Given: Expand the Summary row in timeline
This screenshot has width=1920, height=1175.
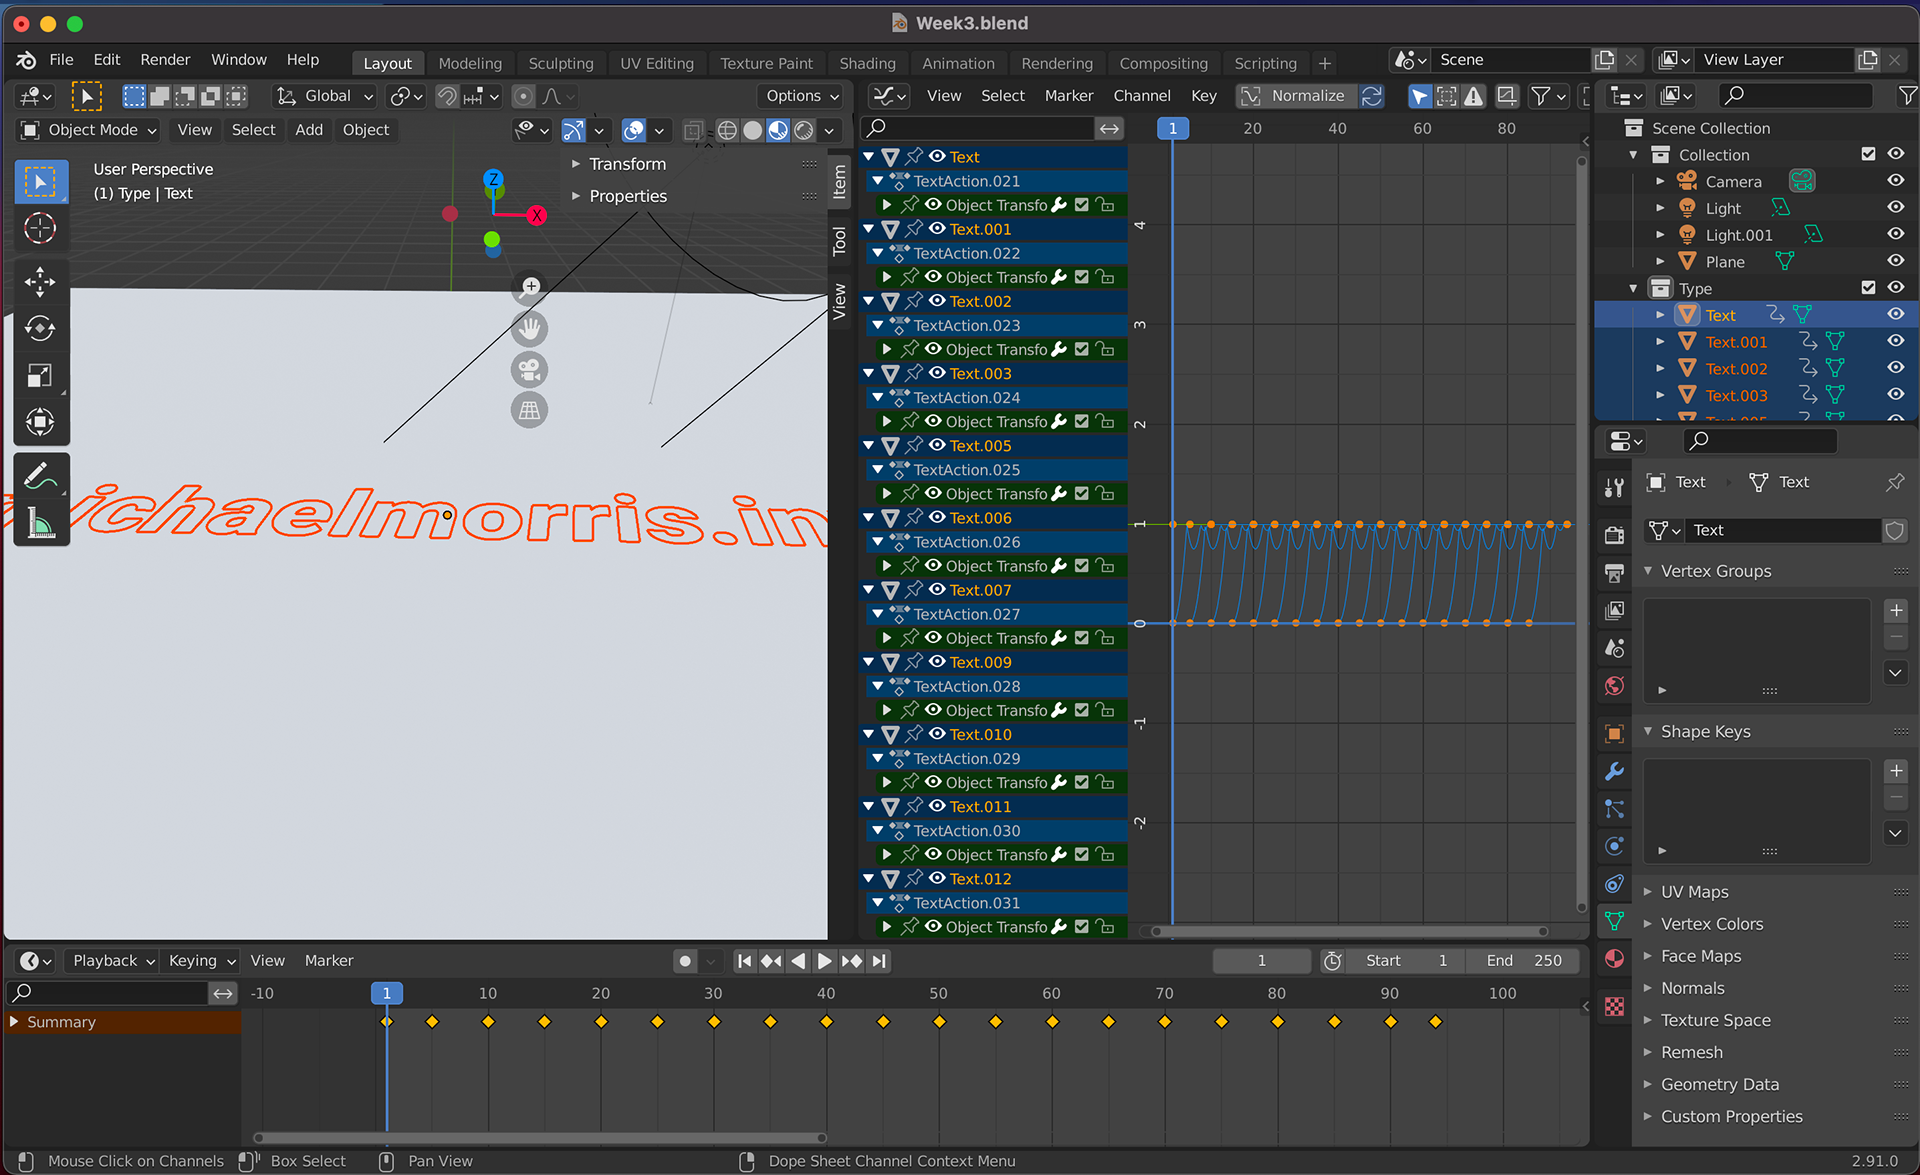Looking at the screenshot, I should coord(14,1022).
